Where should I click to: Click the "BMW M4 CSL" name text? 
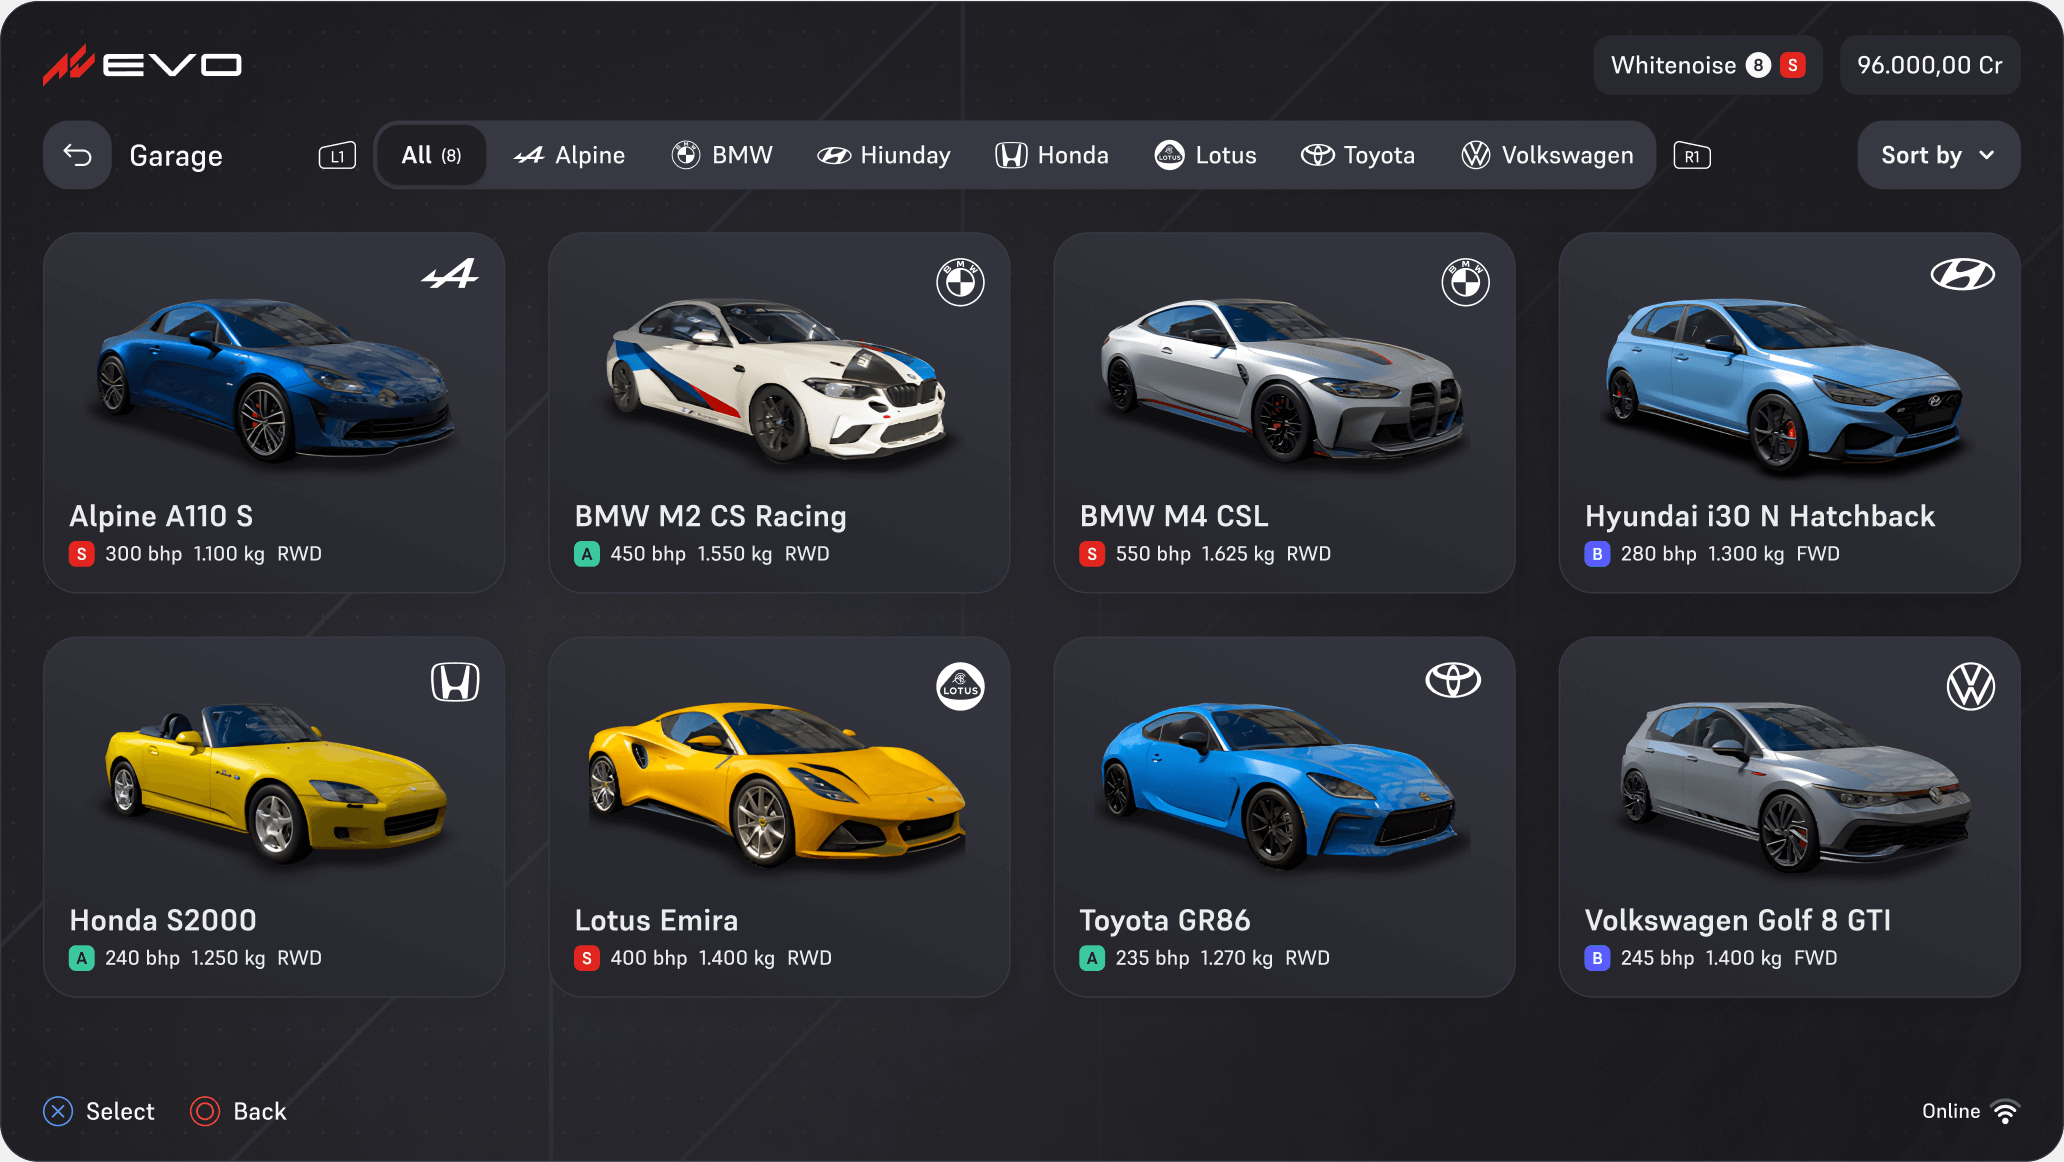click(1174, 516)
